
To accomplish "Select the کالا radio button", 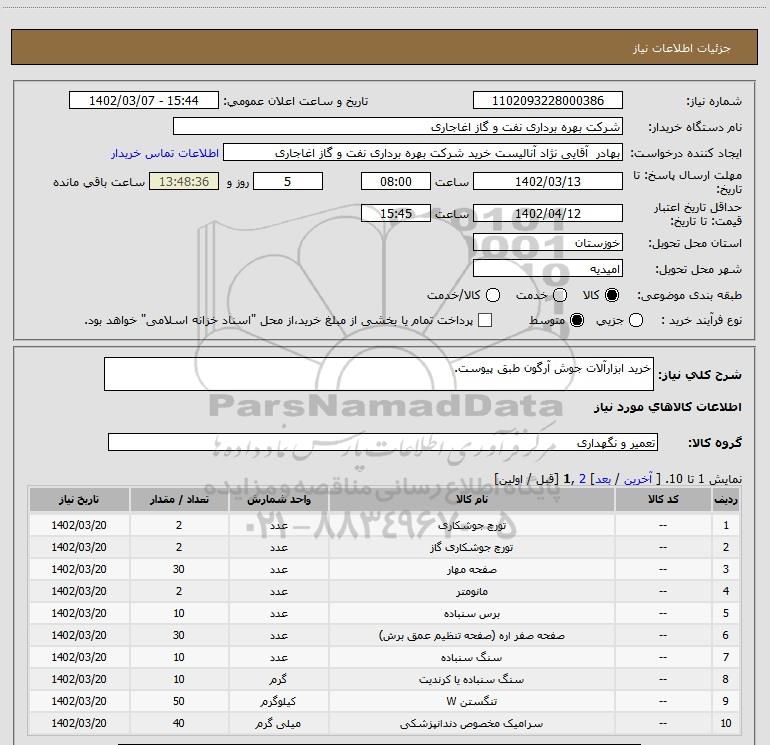I will (612, 295).
